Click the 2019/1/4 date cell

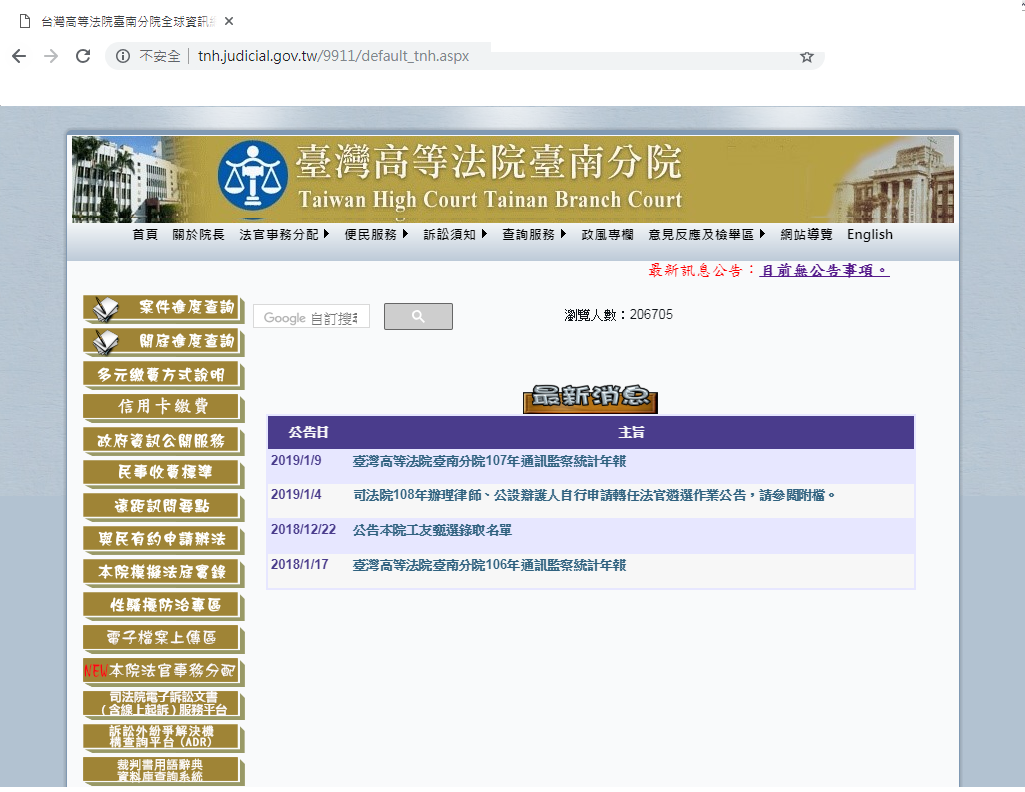(296, 495)
